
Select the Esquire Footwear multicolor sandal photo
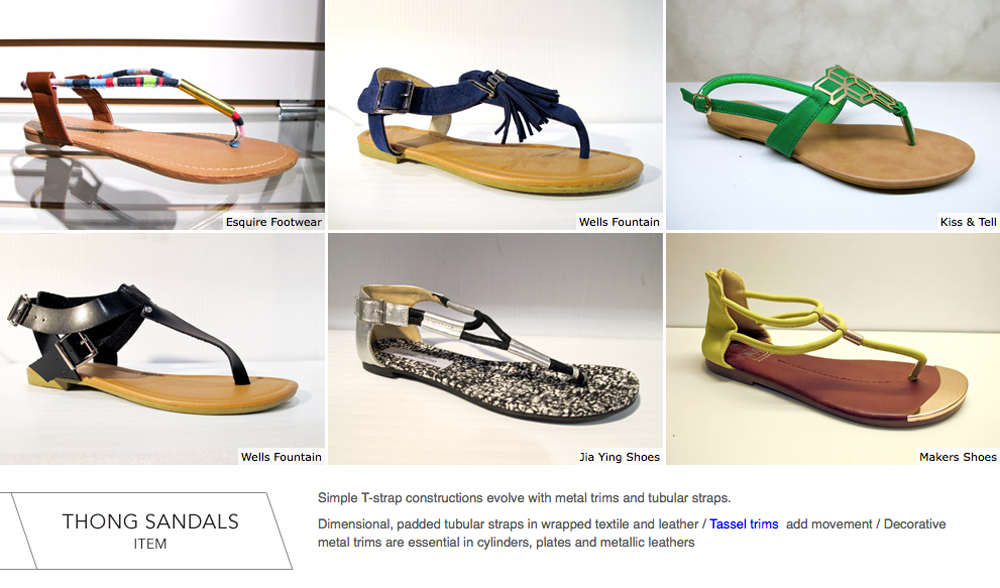[x=162, y=115]
